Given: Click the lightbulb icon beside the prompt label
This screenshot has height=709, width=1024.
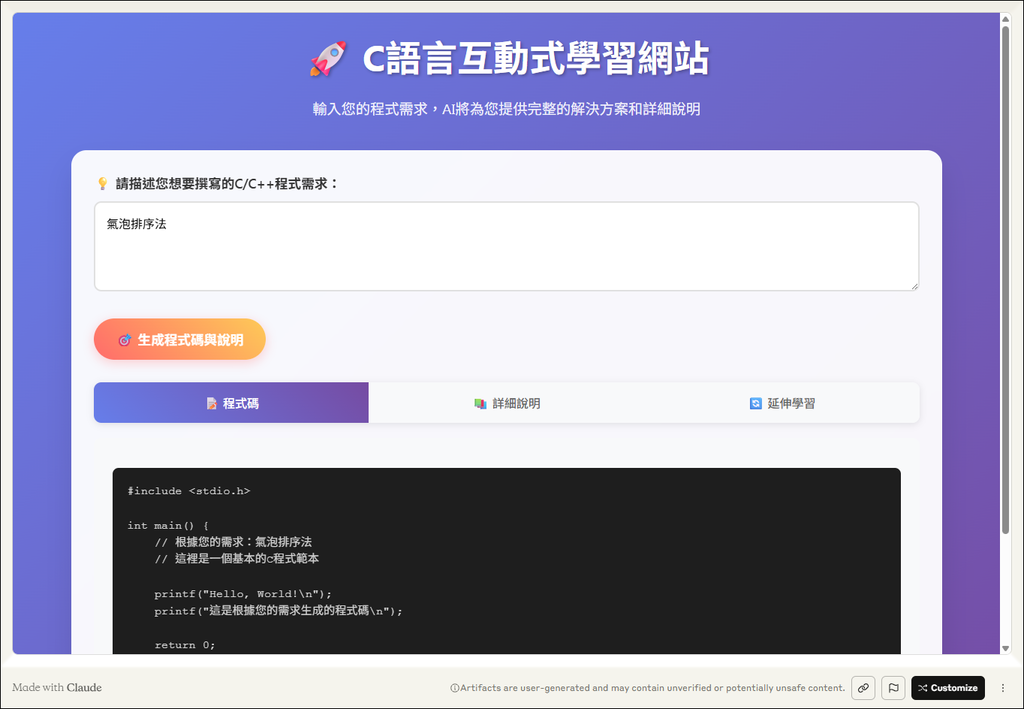Looking at the screenshot, I should 103,184.
